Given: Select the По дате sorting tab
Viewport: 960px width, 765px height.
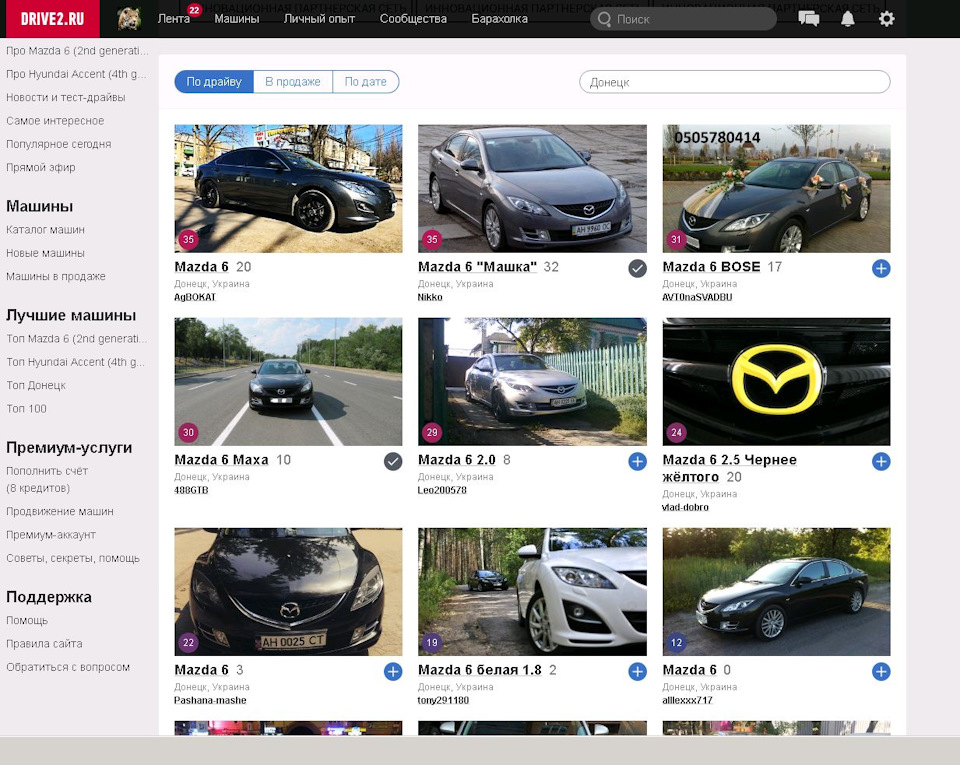Looking at the screenshot, I should pyautogui.click(x=366, y=81).
